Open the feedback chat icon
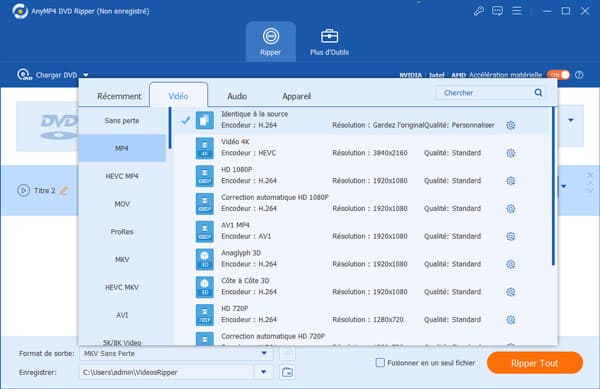This screenshot has height=389, width=600. (497, 11)
